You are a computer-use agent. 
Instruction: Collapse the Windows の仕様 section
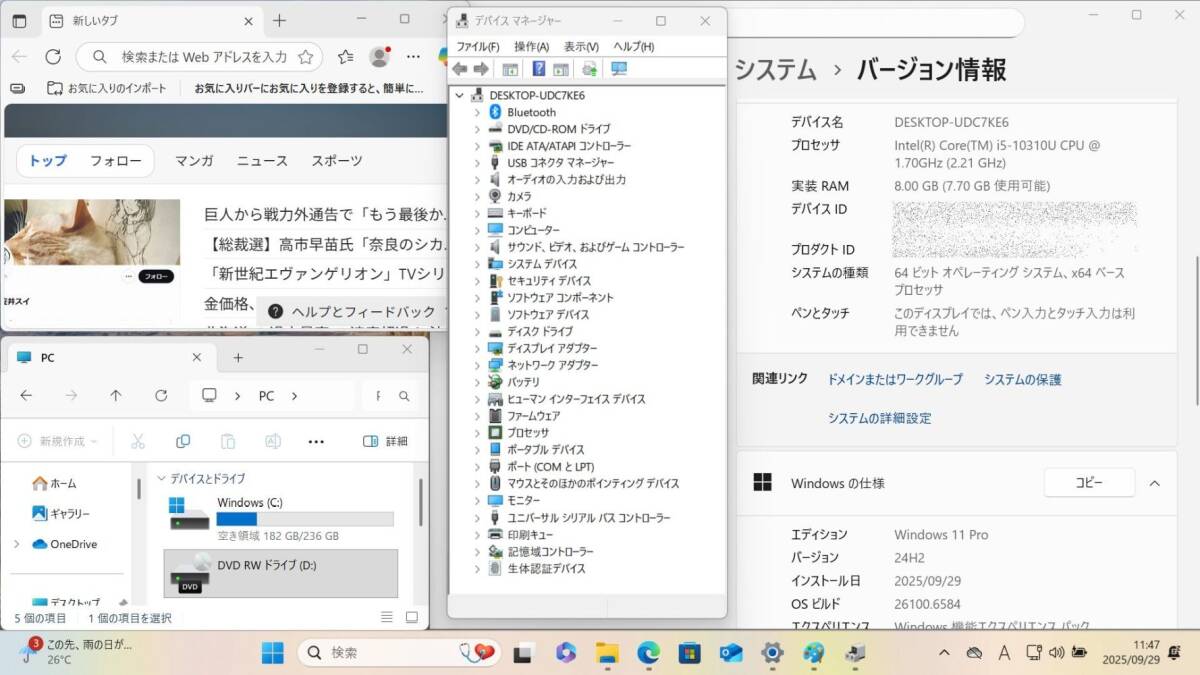coord(1154,483)
